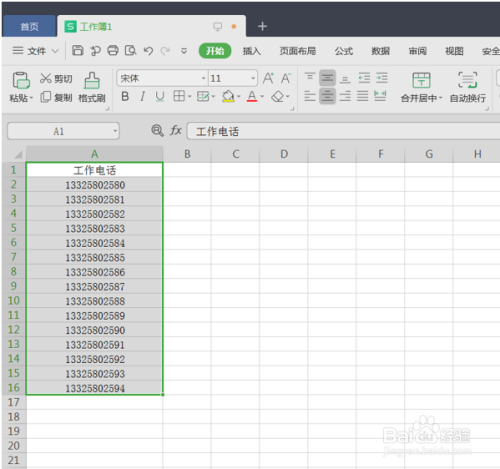Toggle Bold formatting

pyautogui.click(x=125, y=97)
